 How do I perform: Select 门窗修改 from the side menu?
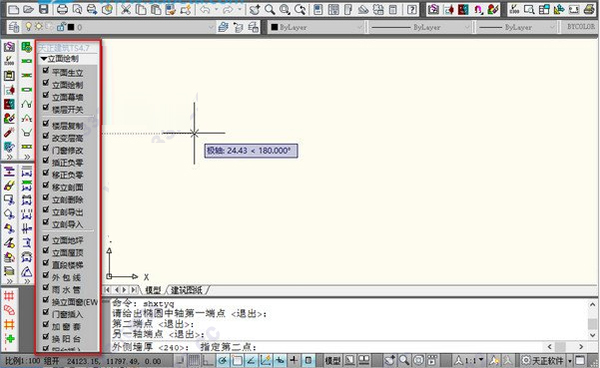point(68,150)
